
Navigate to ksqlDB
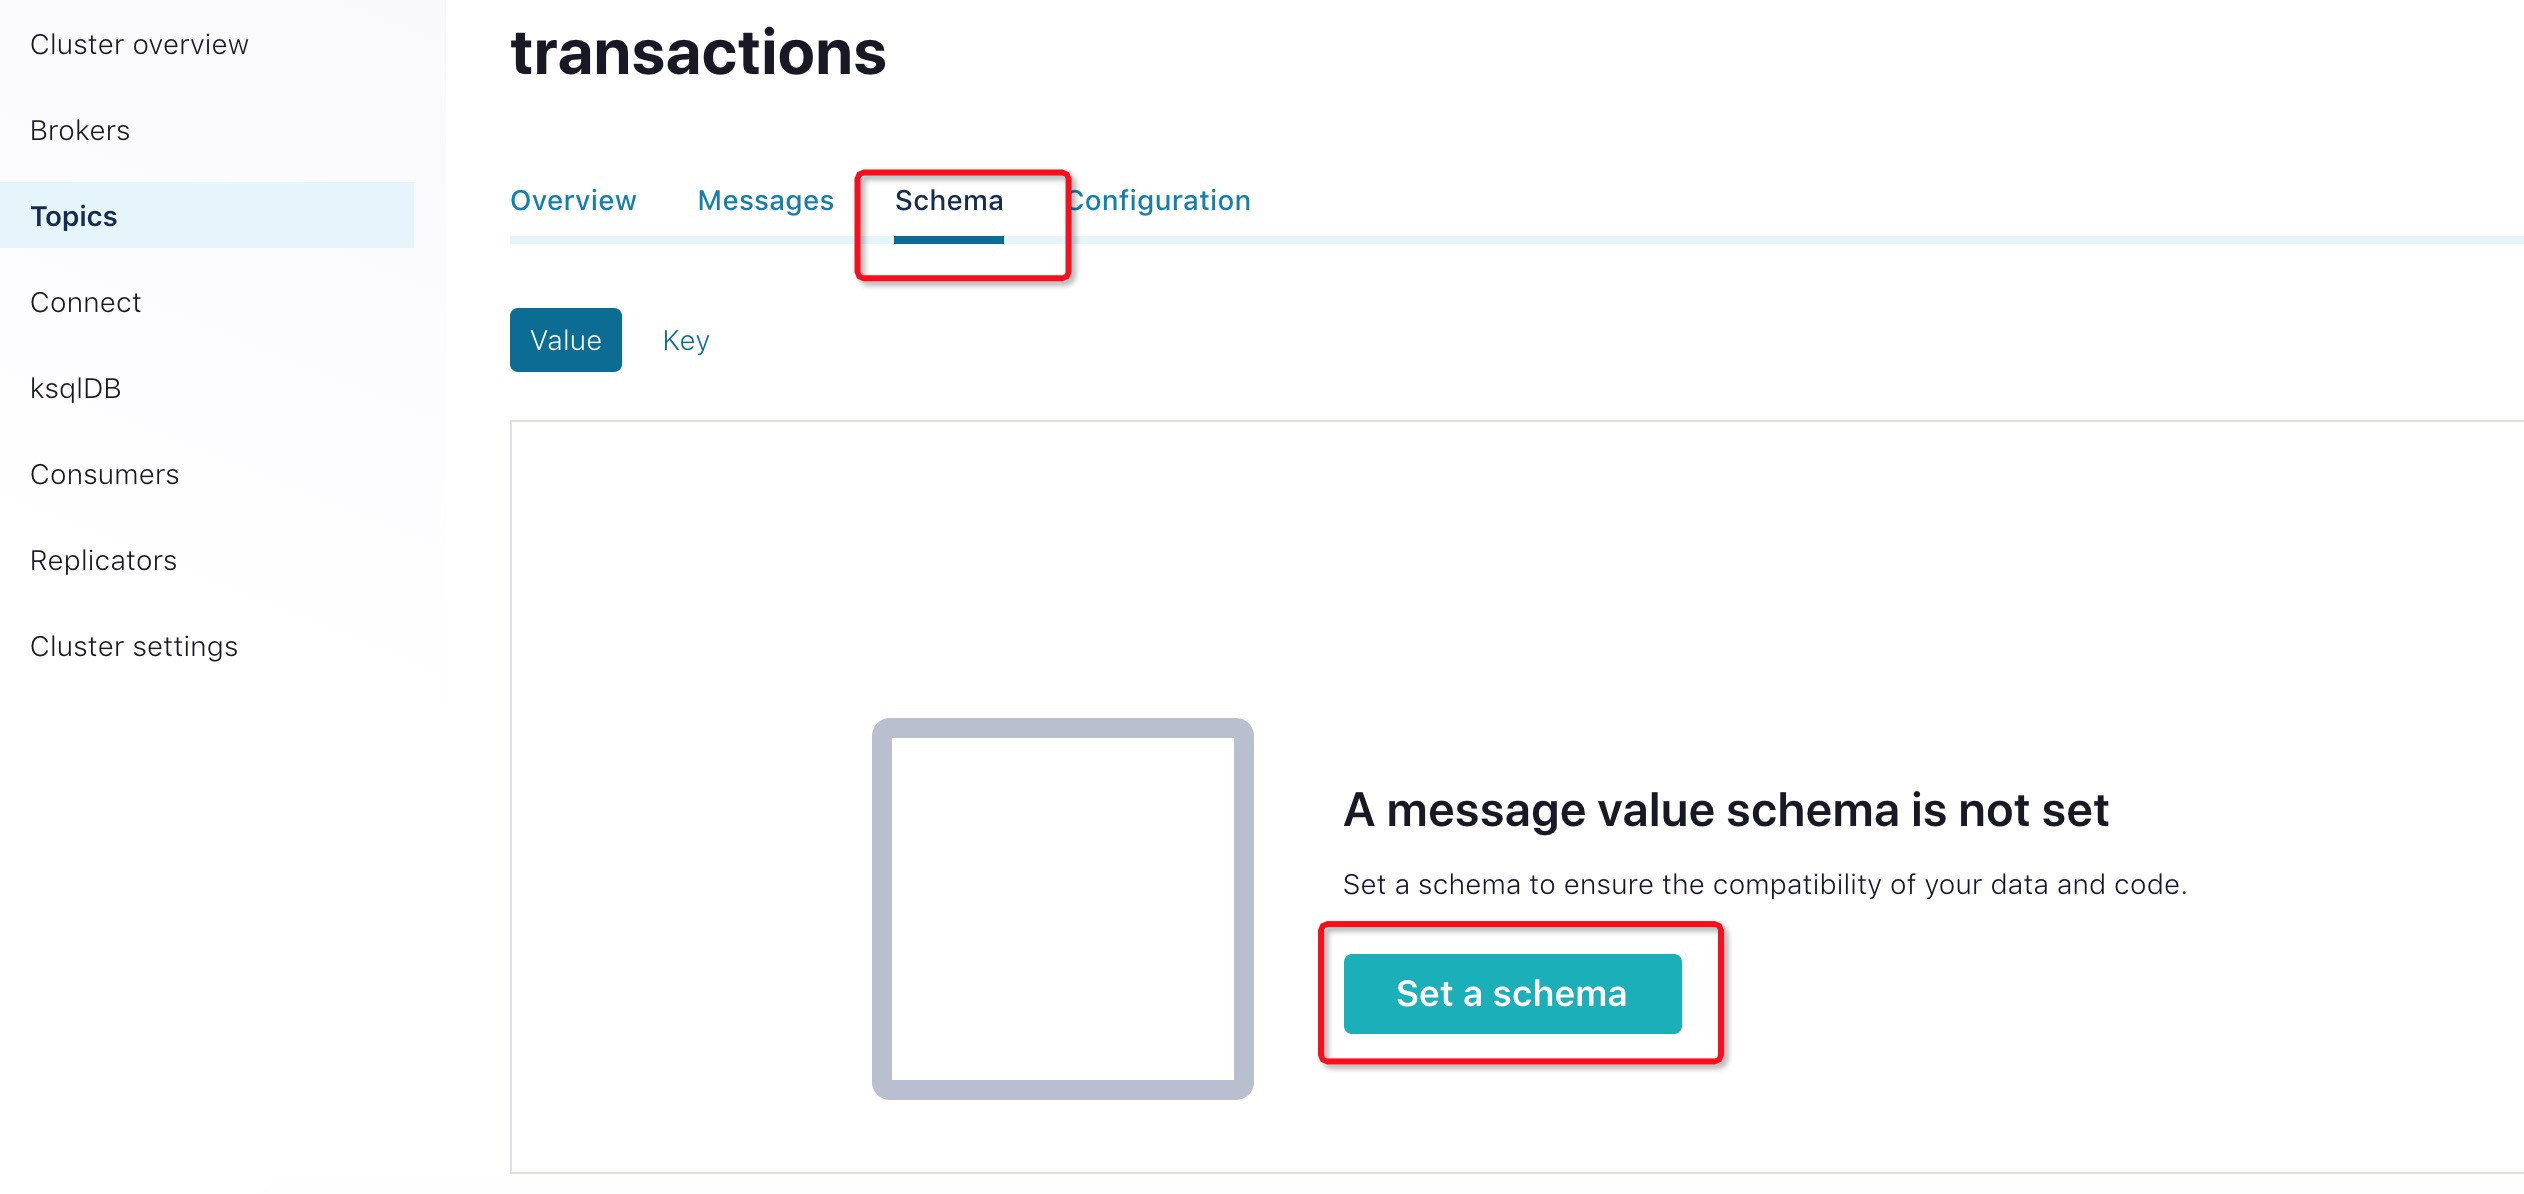click(x=75, y=388)
